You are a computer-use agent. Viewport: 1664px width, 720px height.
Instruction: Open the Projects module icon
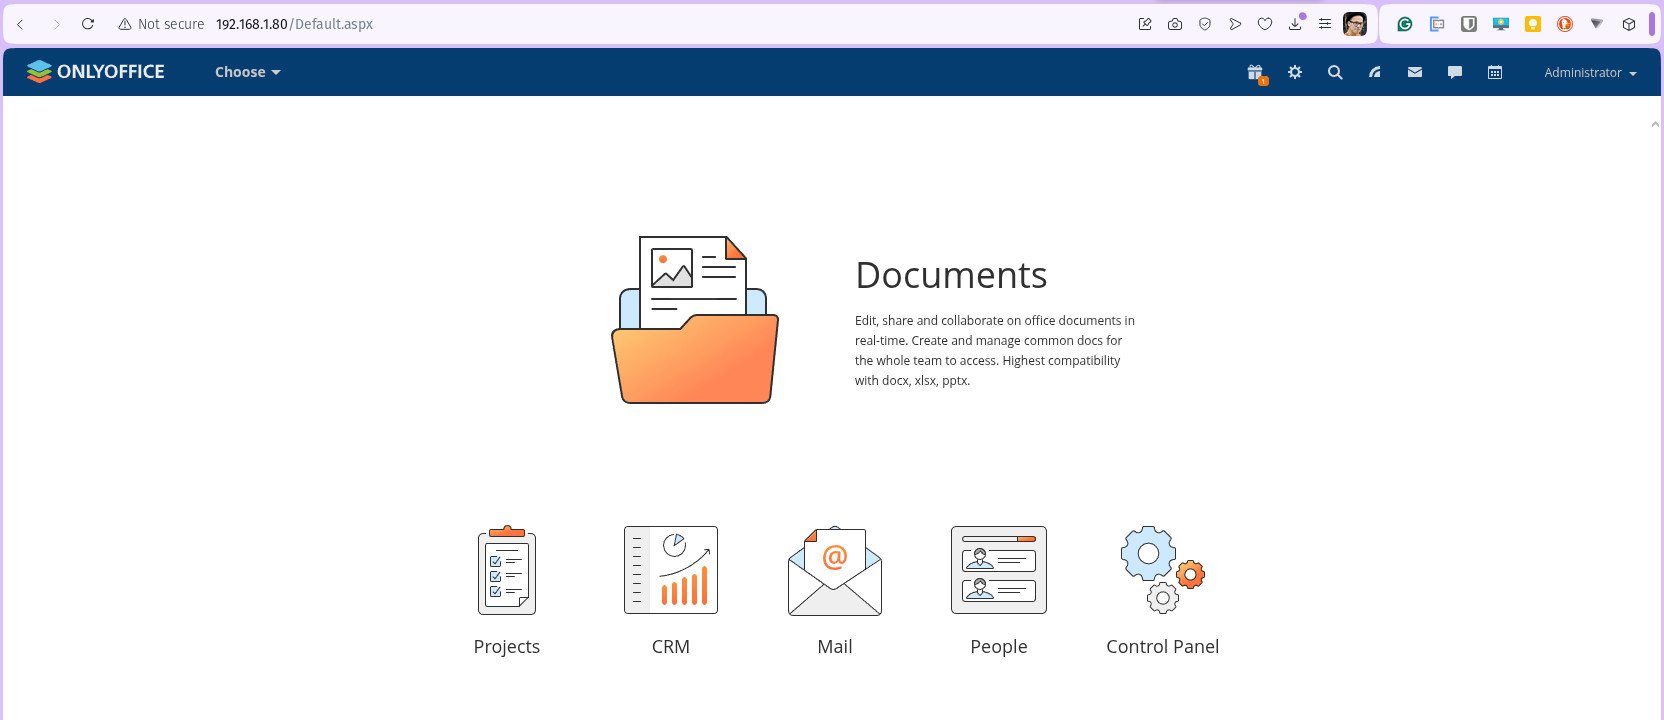click(x=507, y=570)
